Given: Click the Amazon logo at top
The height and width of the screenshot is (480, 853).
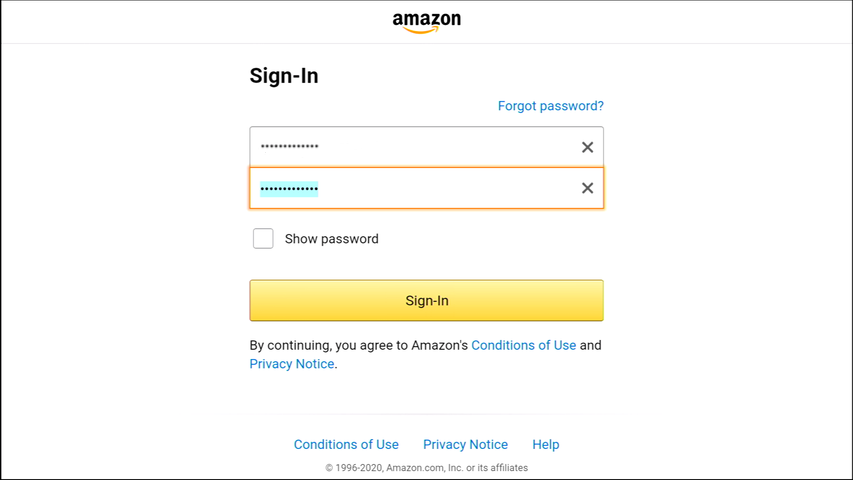Looking at the screenshot, I should click(426, 22).
